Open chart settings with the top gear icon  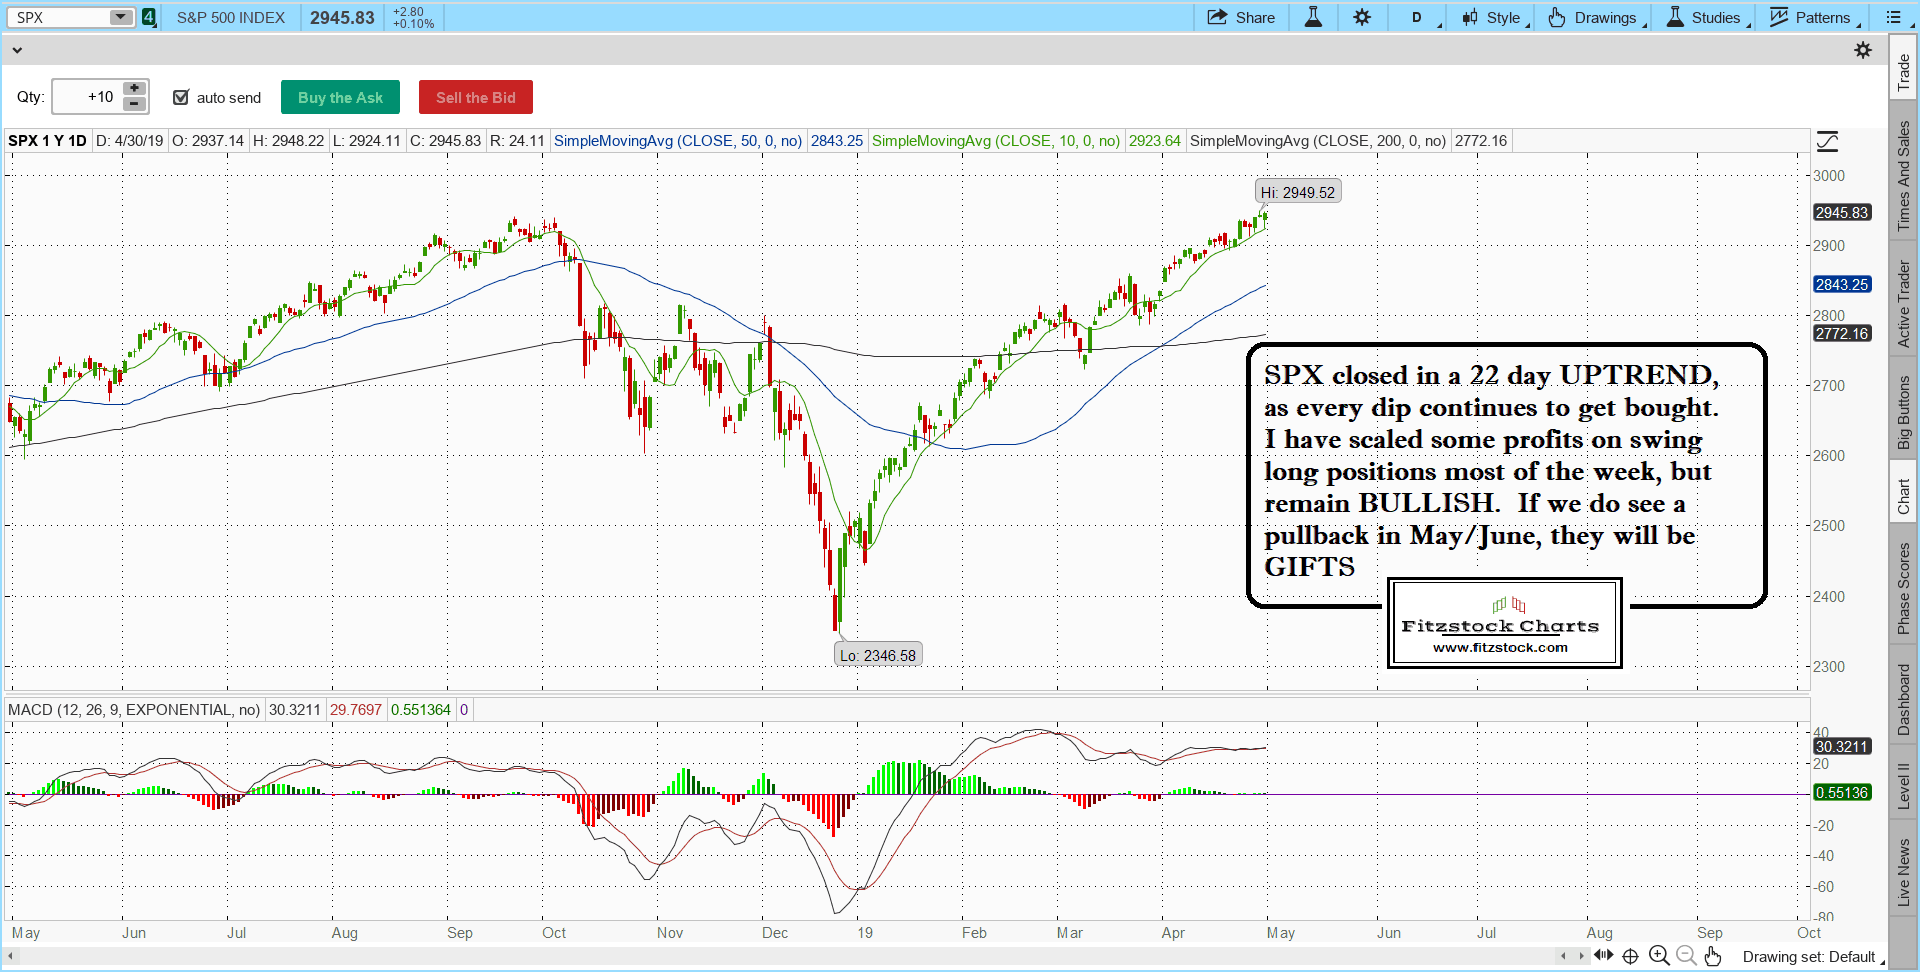1362,17
